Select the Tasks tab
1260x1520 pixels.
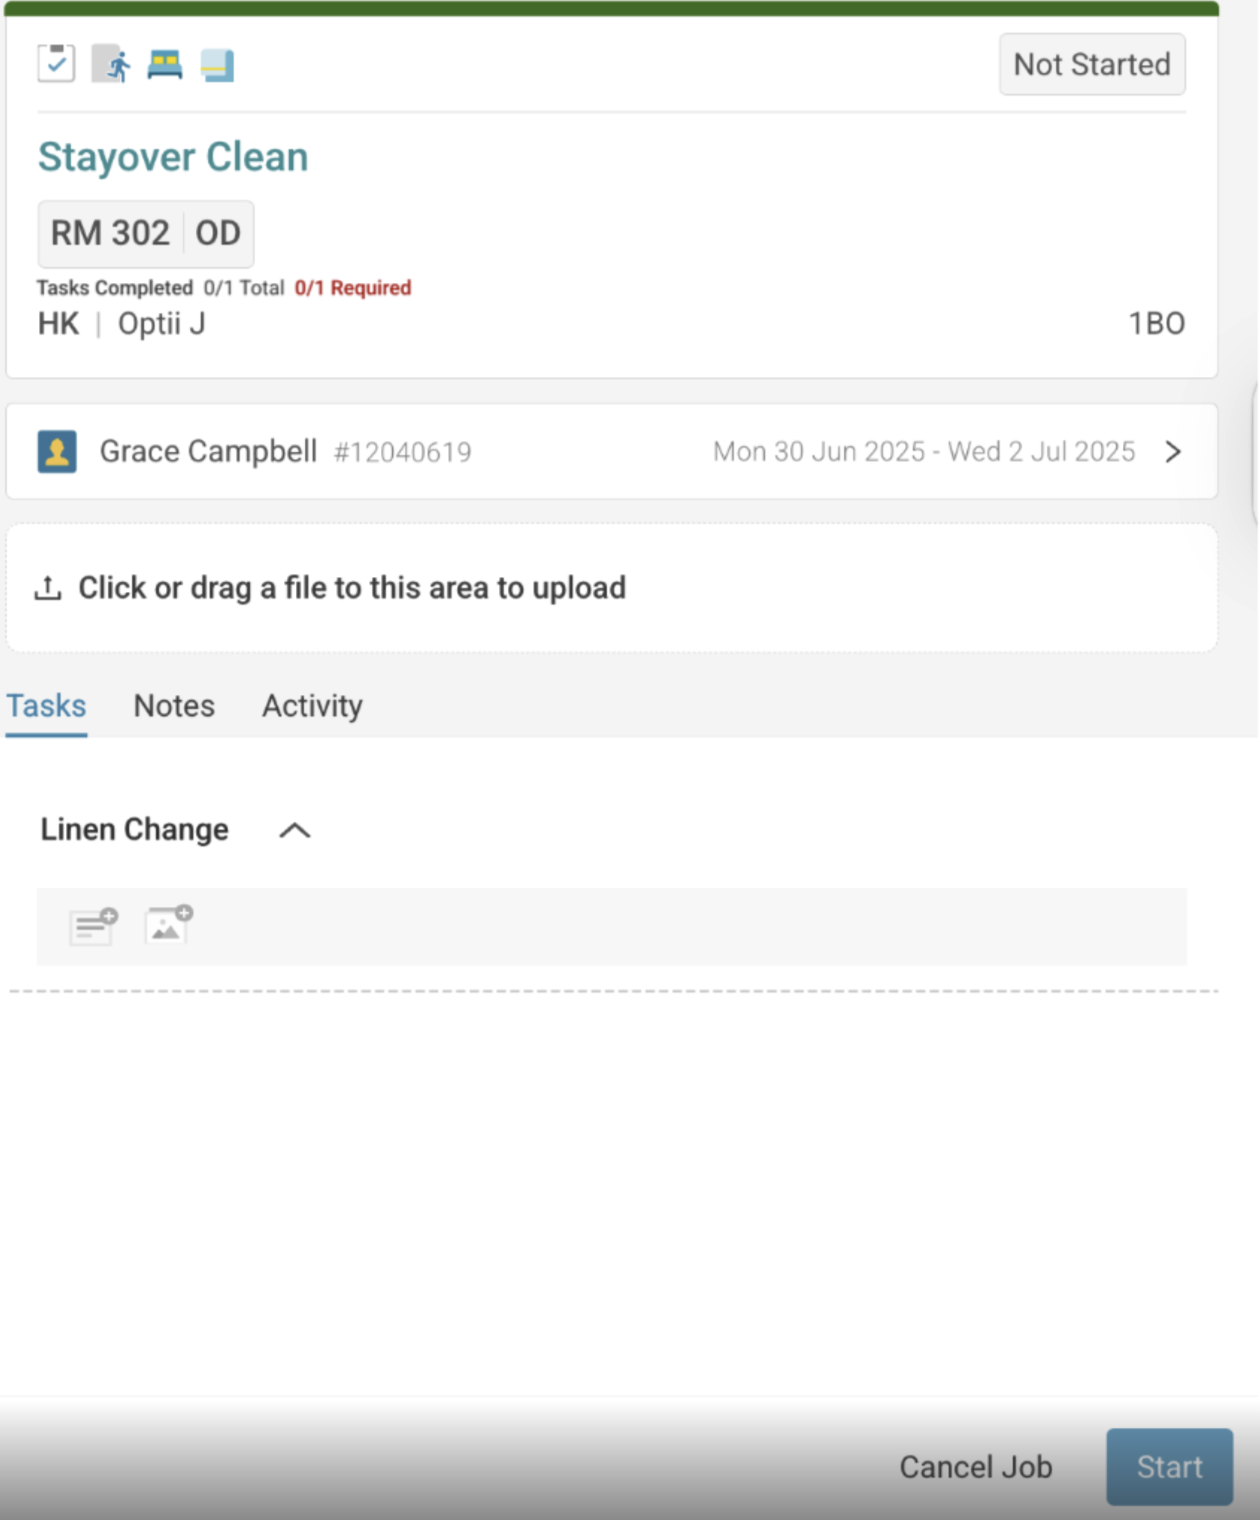tap(46, 706)
